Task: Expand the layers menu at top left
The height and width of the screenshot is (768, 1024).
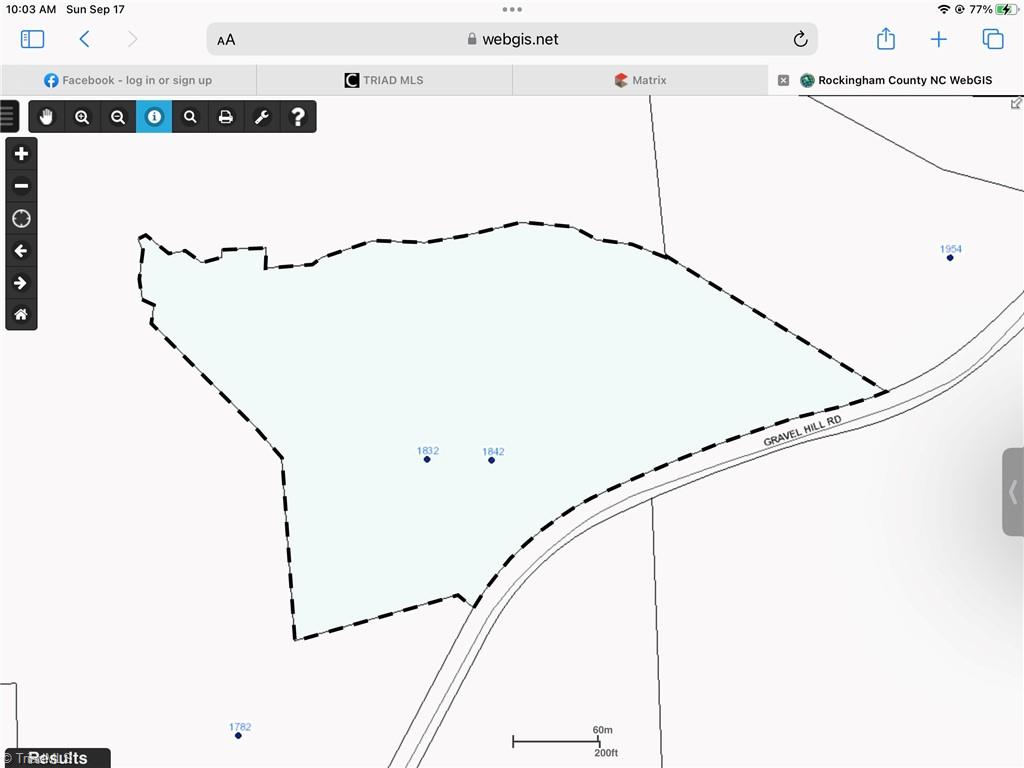Action: click(x=8, y=116)
